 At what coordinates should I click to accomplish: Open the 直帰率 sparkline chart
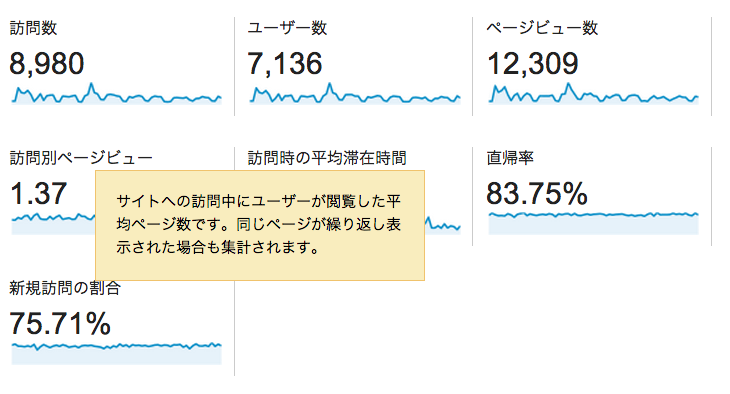tap(594, 223)
